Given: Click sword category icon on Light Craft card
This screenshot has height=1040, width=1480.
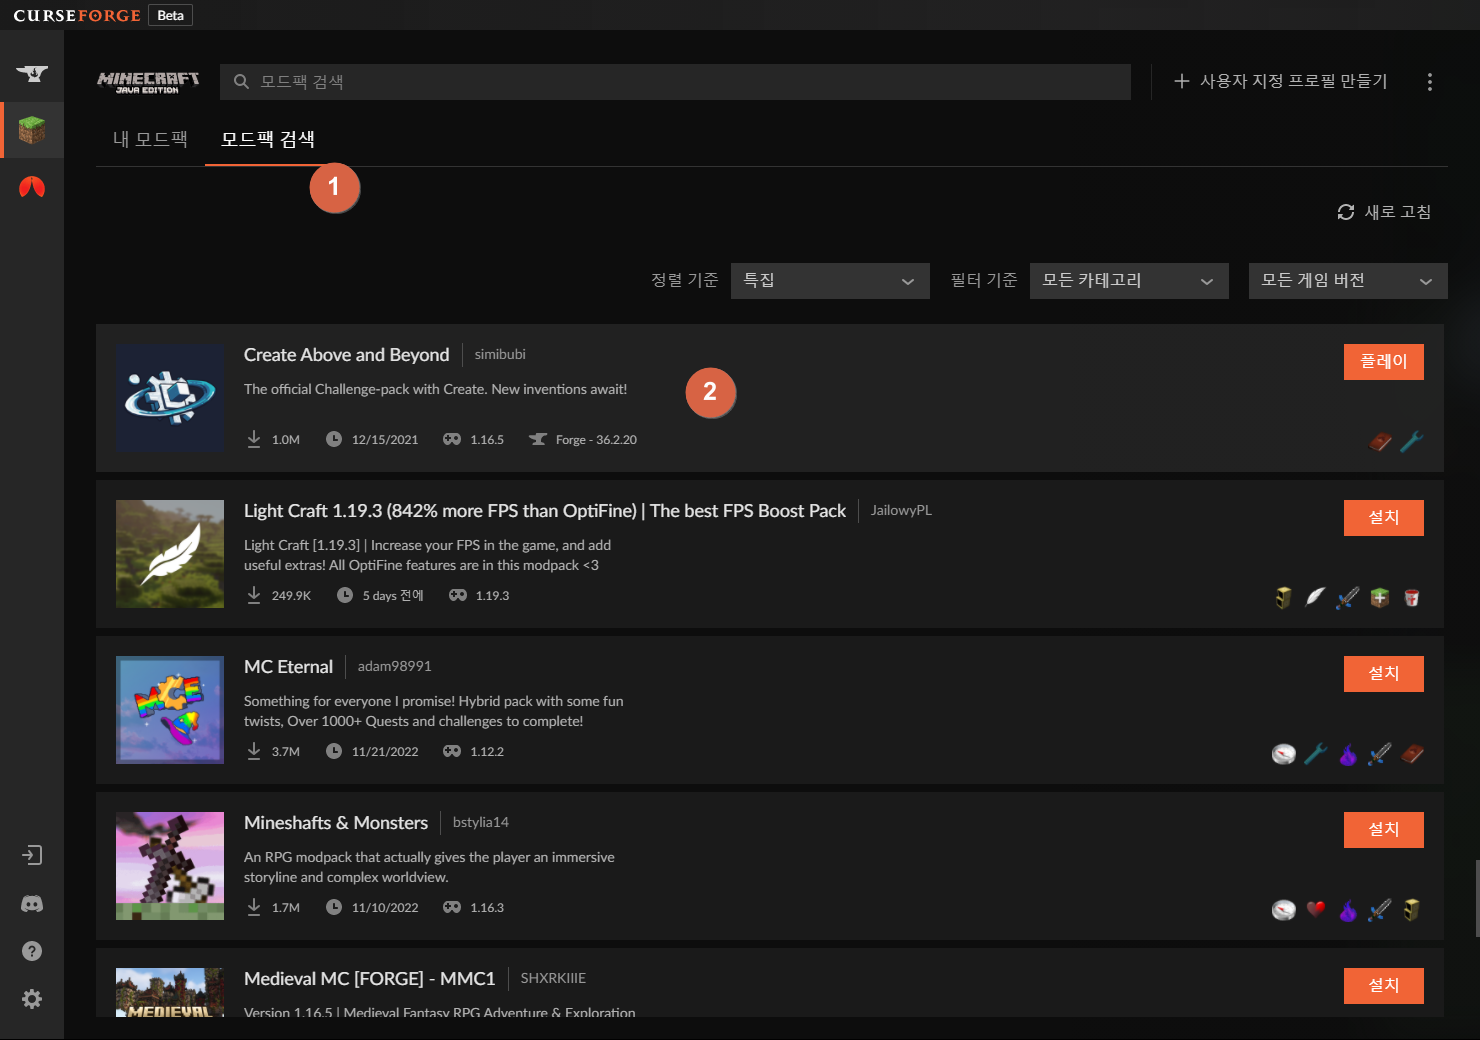Looking at the screenshot, I should pyautogui.click(x=1348, y=597).
